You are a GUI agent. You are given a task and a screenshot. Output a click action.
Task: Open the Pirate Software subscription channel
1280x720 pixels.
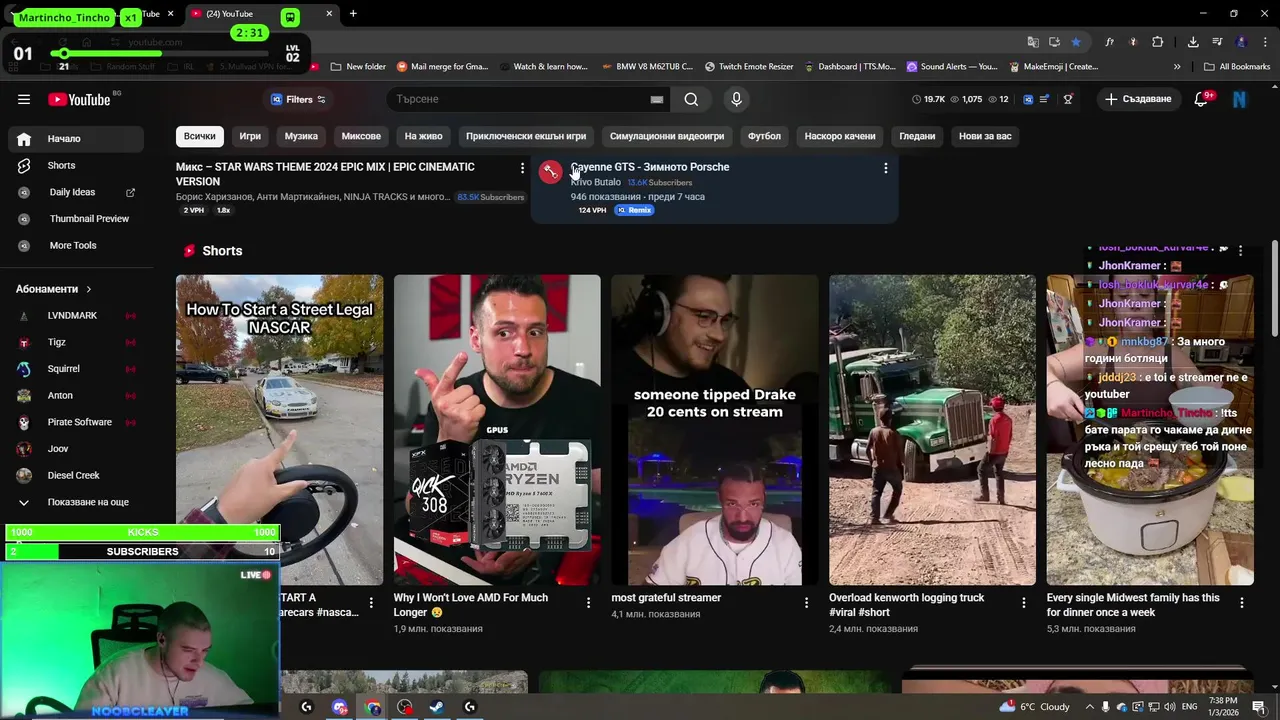click(76, 422)
